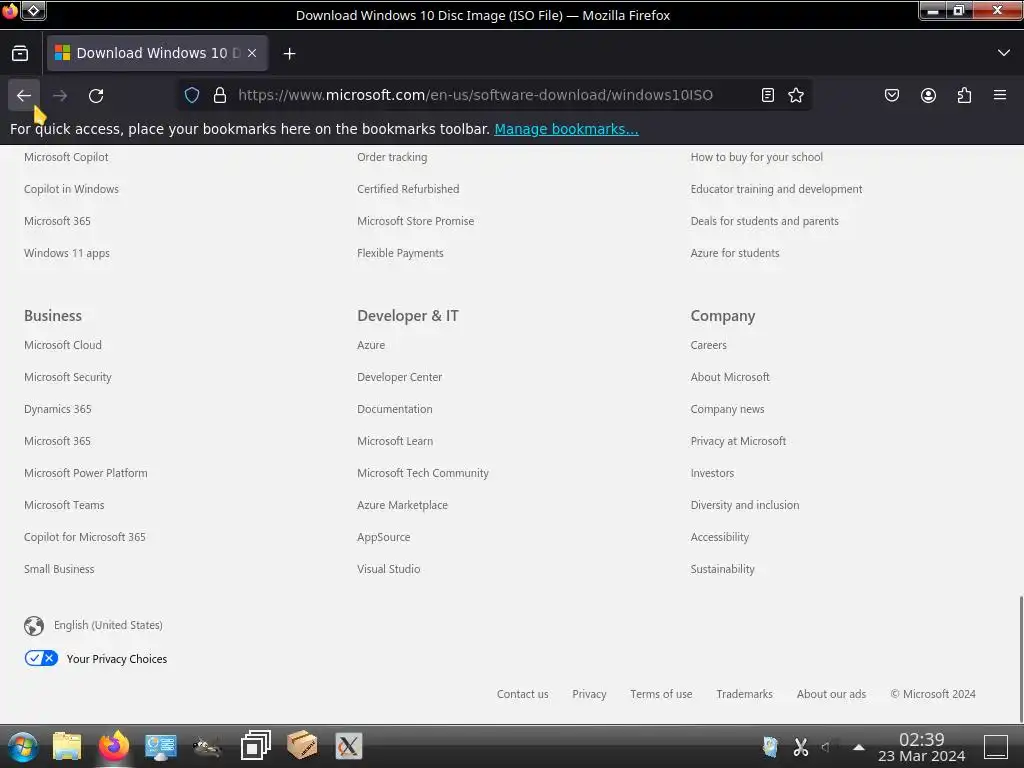Click the window switcher icon in taskbar
Viewport: 1024px width, 768px height.
255,746
